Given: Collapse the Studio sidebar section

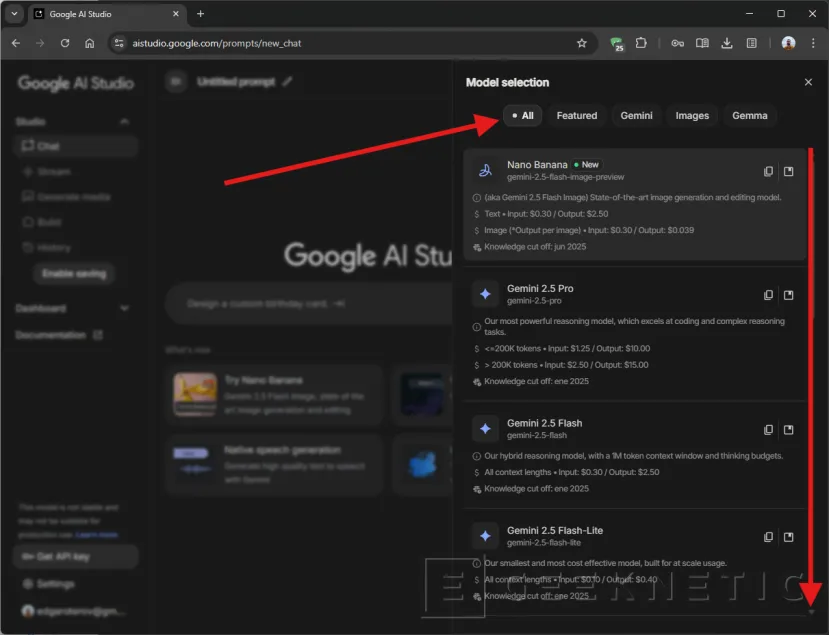Looking at the screenshot, I should [x=124, y=122].
